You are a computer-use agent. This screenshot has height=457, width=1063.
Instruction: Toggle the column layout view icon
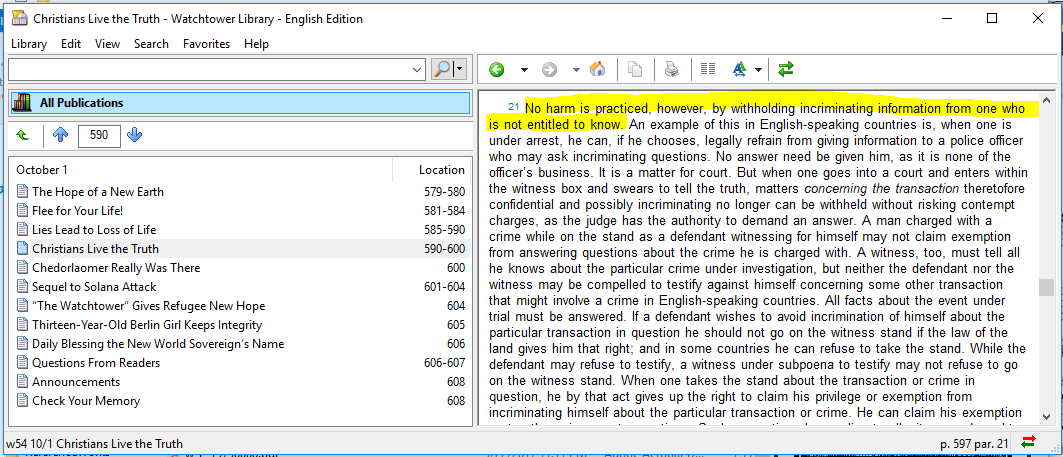click(708, 69)
